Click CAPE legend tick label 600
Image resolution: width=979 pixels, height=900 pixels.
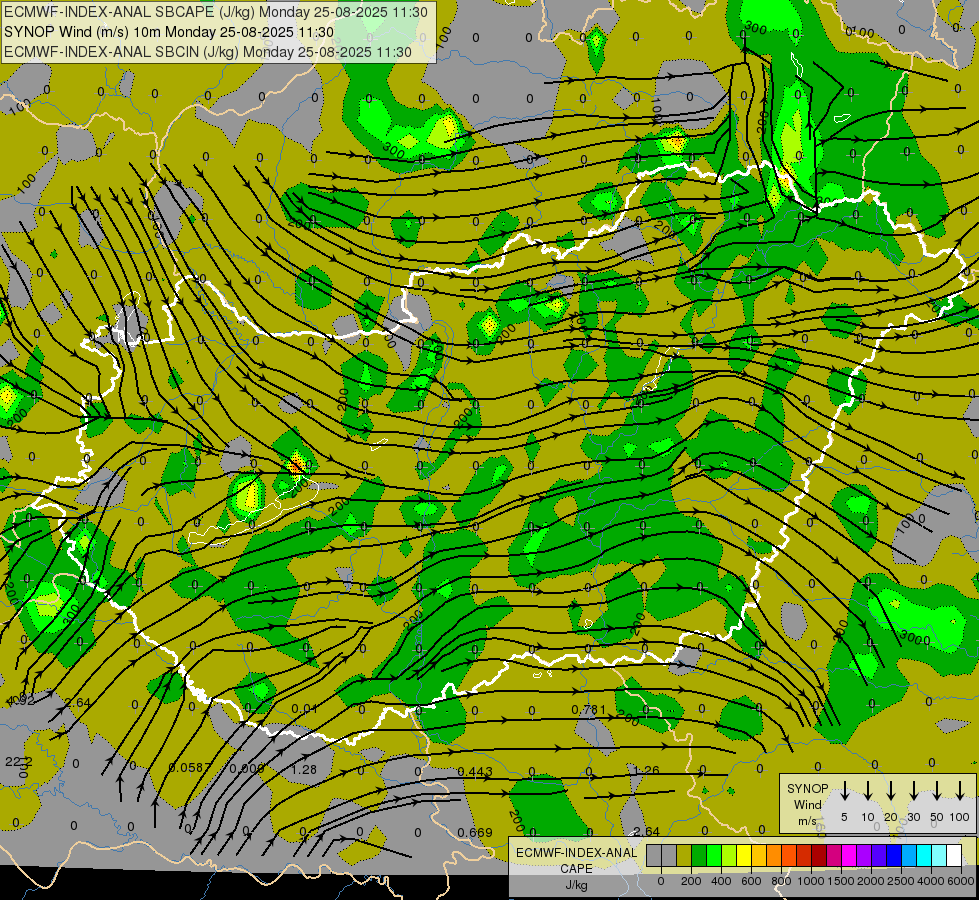point(751,881)
